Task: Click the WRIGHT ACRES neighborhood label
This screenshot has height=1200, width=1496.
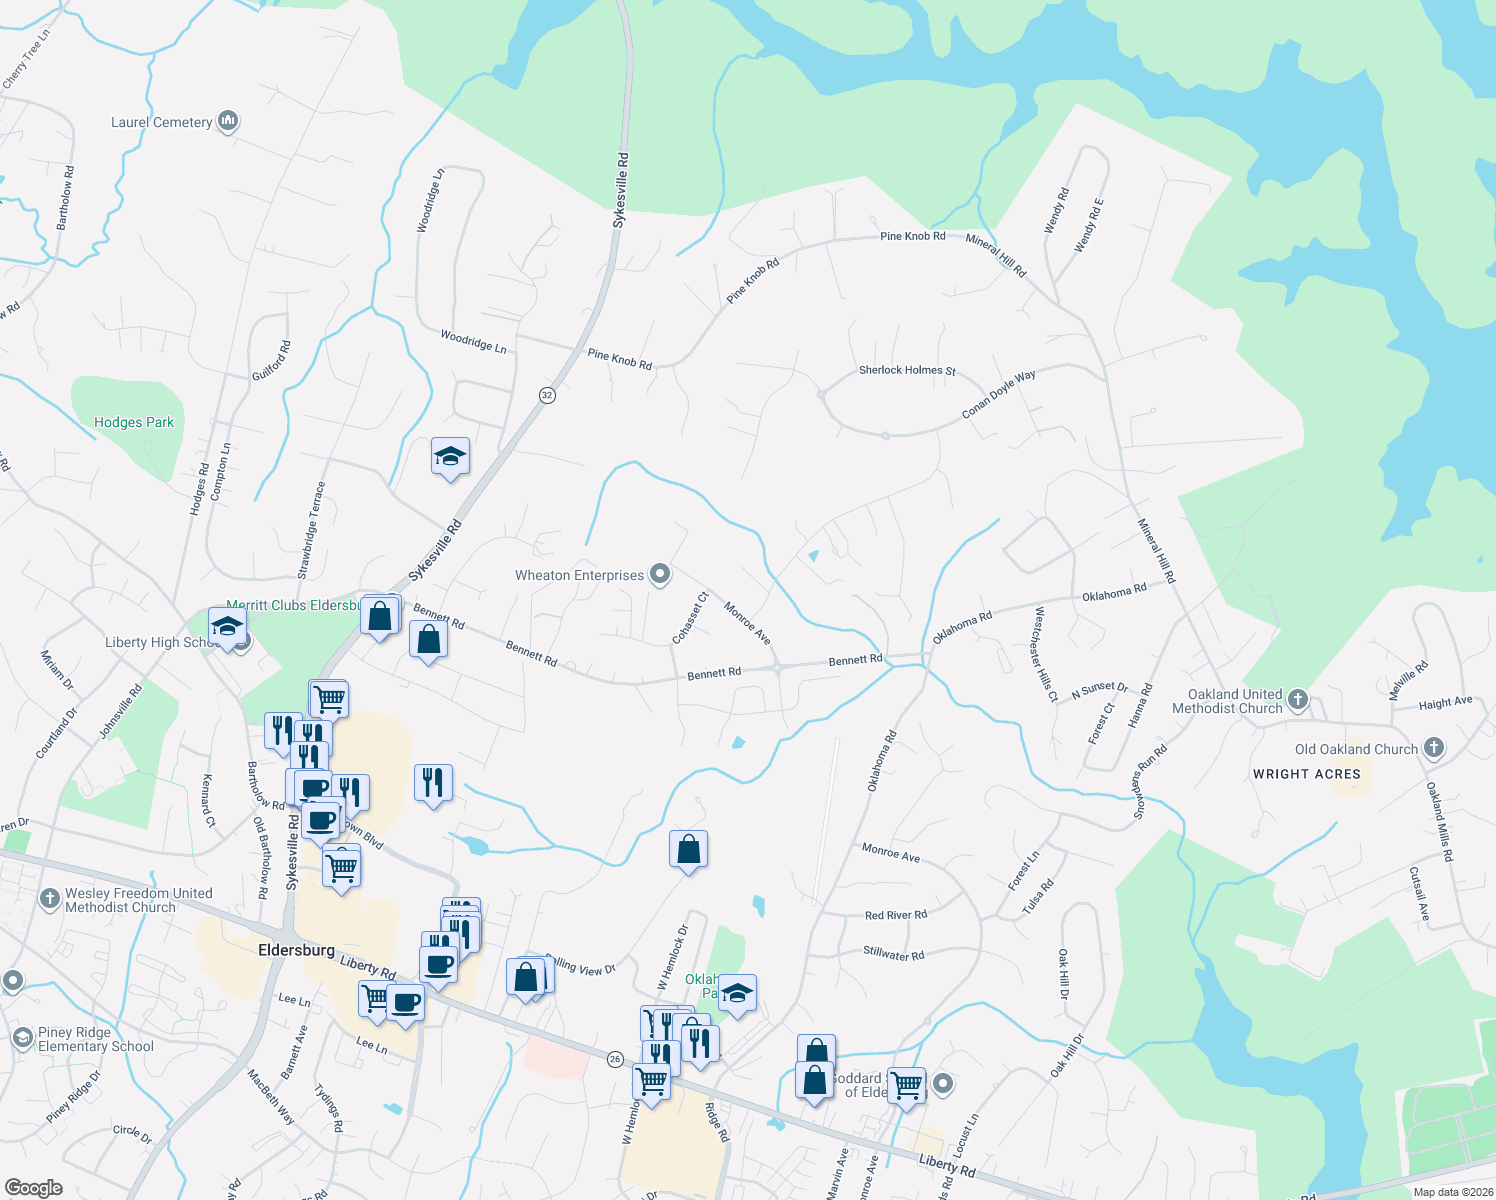Action: (1306, 774)
